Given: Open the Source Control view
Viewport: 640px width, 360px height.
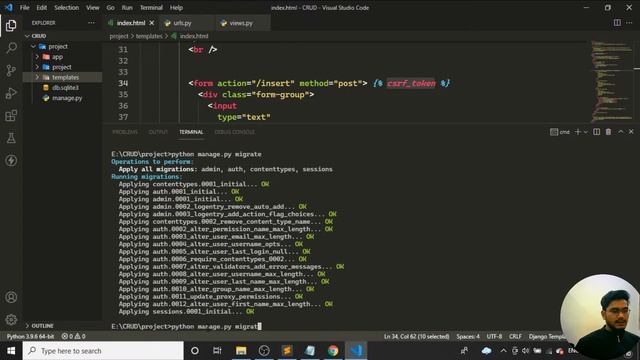Looking at the screenshot, I should click(x=11, y=71).
